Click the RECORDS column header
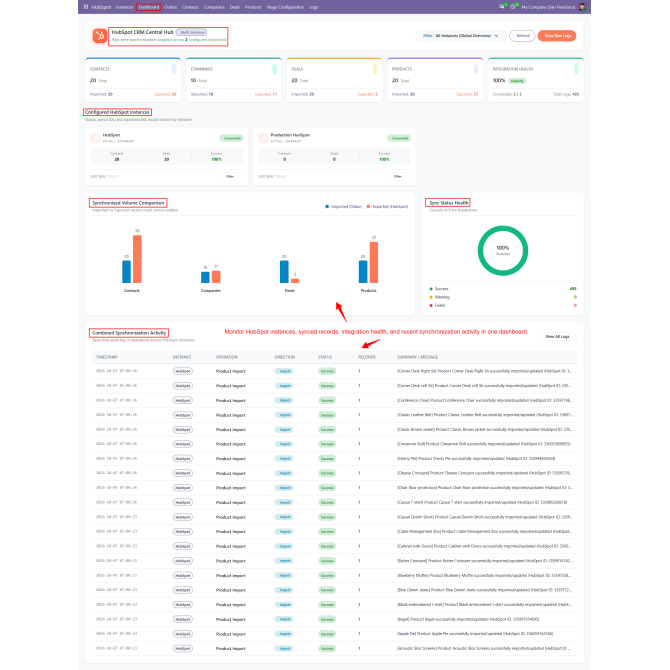 [x=367, y=357]
